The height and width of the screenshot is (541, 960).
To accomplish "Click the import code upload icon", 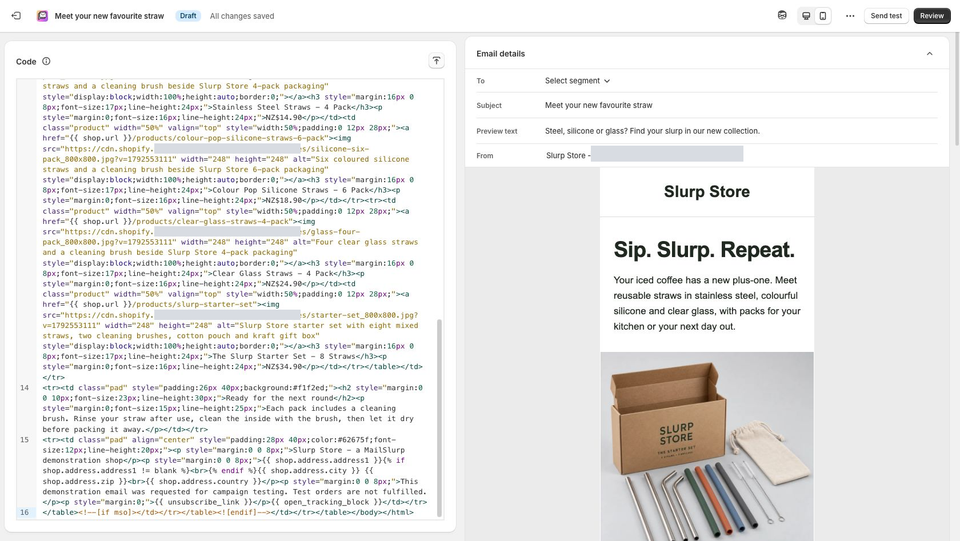I will pos(436,61).
